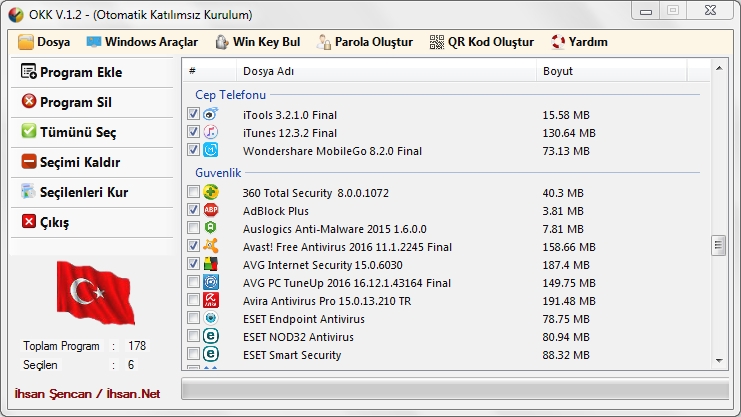
Task: Click the installation progress bar at bottom
Action: [454, 390]
